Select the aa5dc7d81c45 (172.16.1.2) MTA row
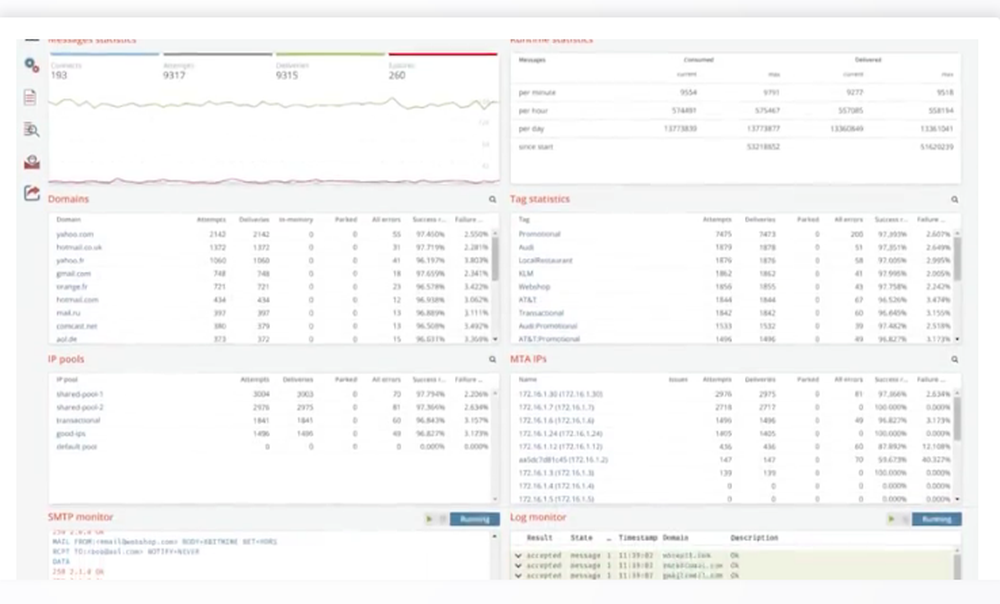1000x604 pixels. [733, 460]
